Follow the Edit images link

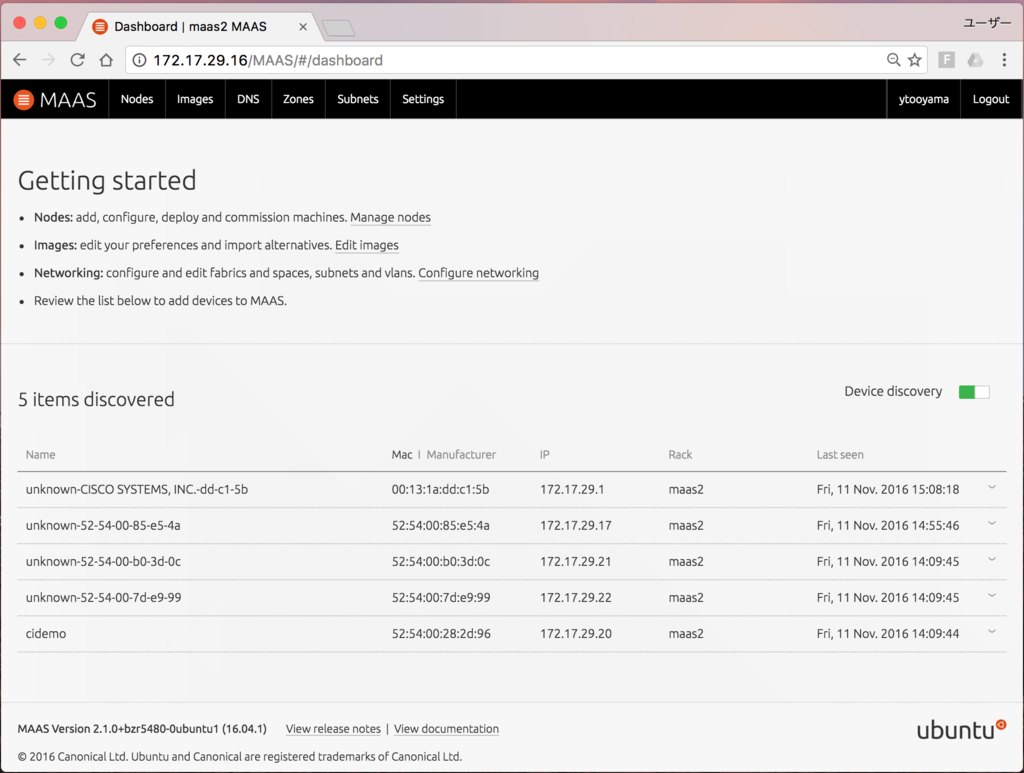point(367,245)
